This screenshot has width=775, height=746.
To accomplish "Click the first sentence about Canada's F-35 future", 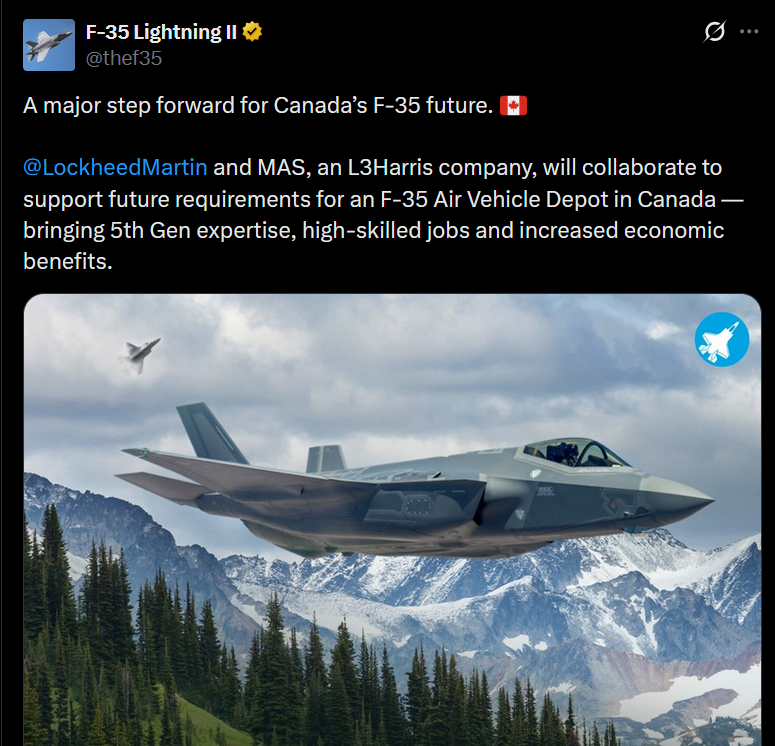I will click(x=258, y=105).
